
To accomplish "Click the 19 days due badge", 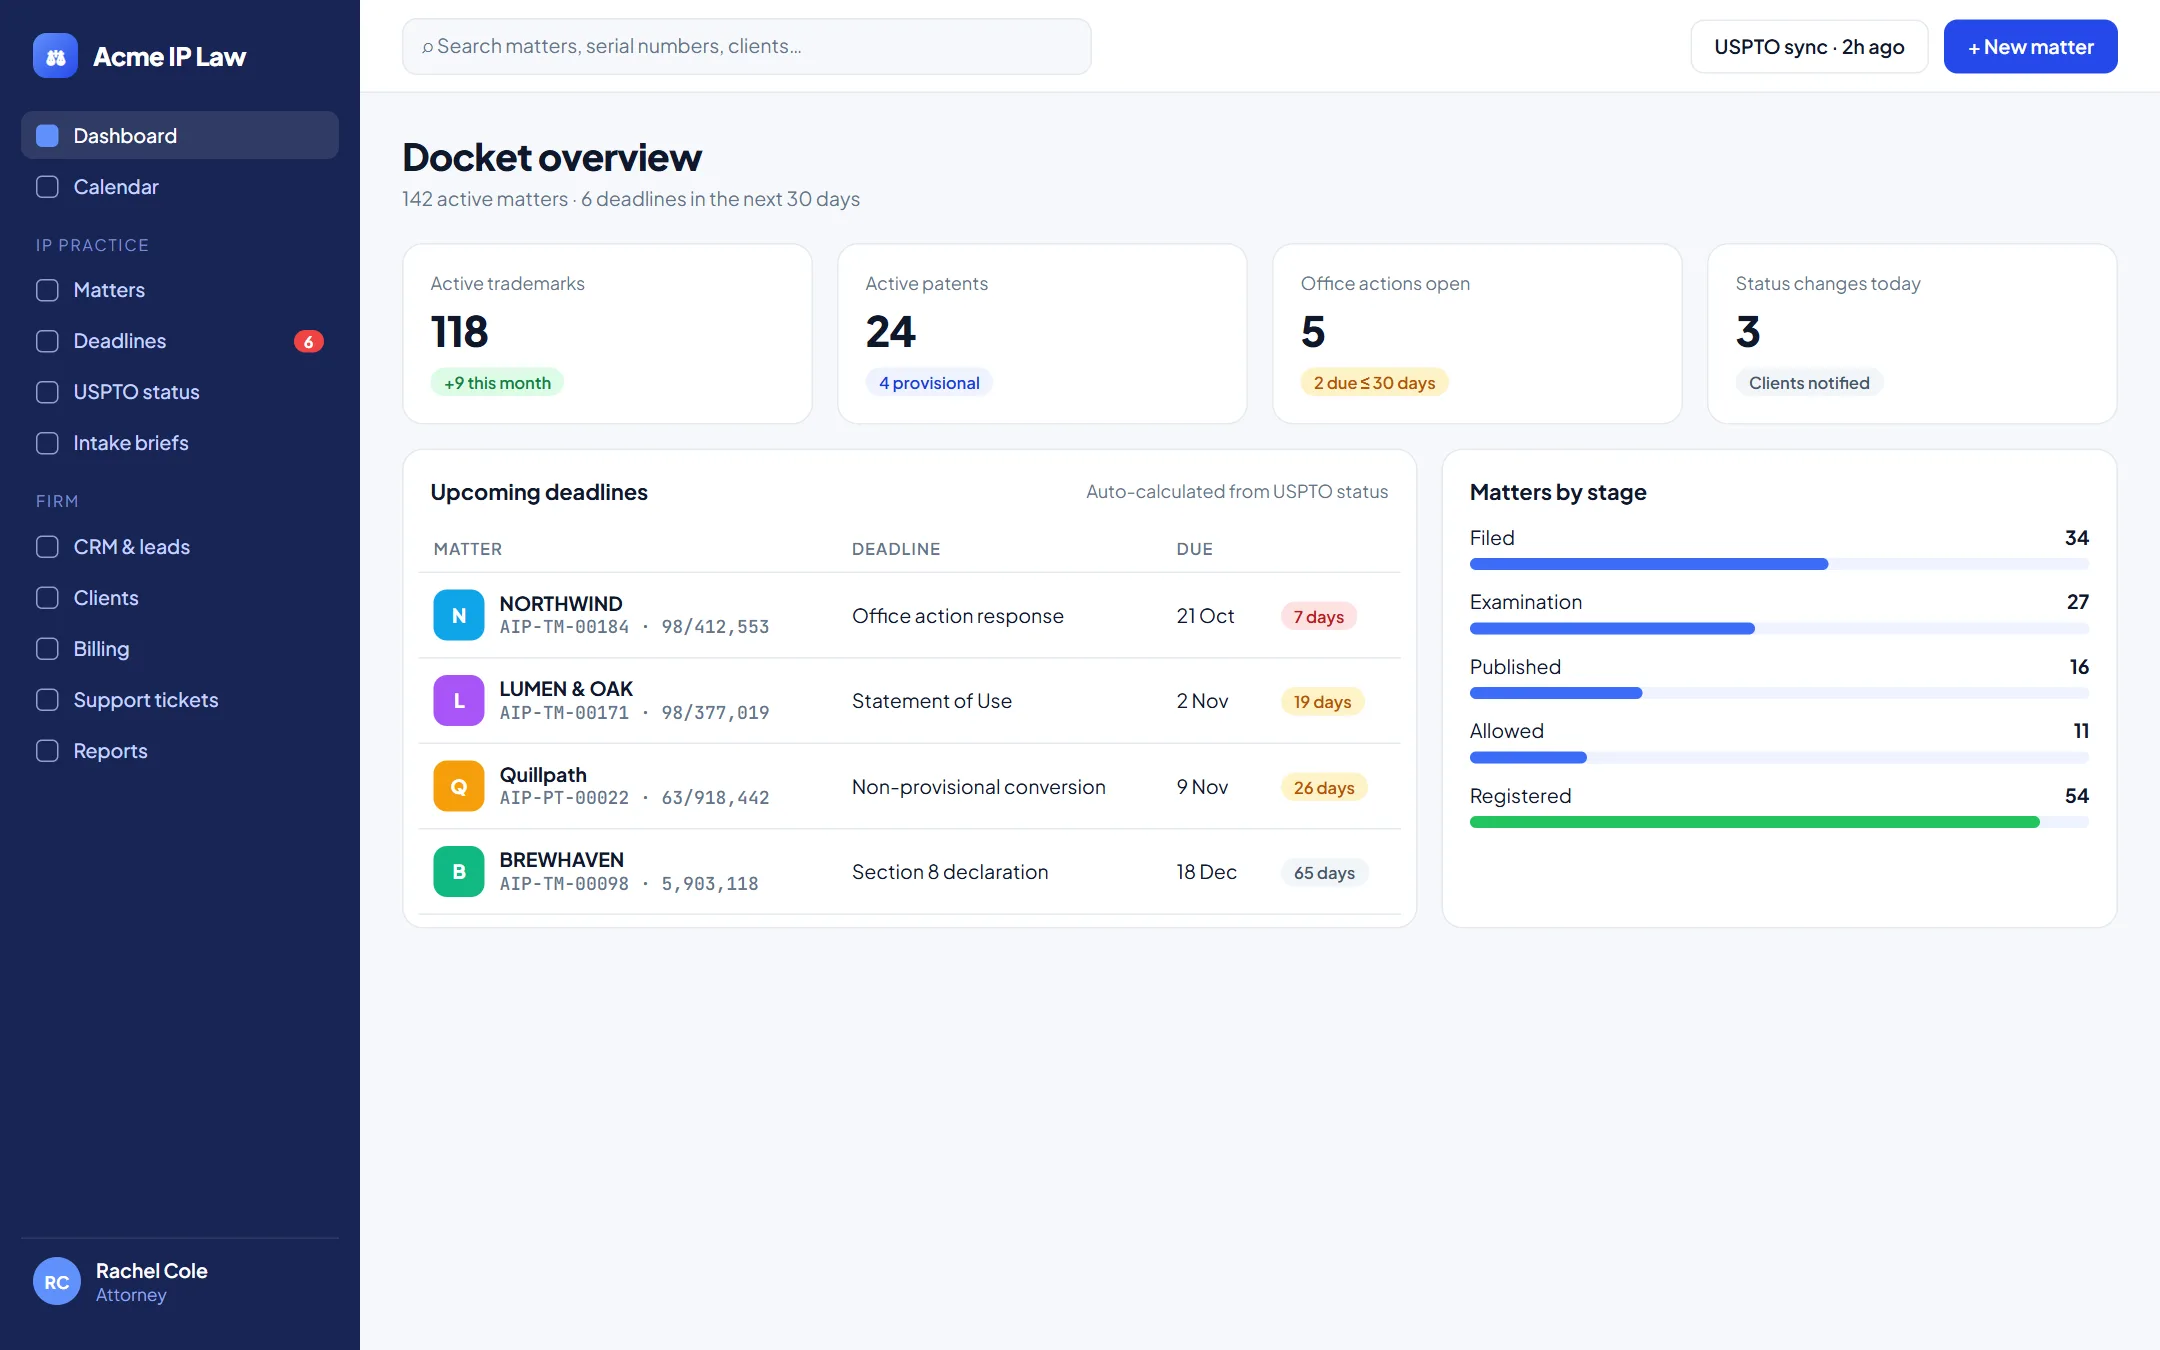I will pos(1322,702).
